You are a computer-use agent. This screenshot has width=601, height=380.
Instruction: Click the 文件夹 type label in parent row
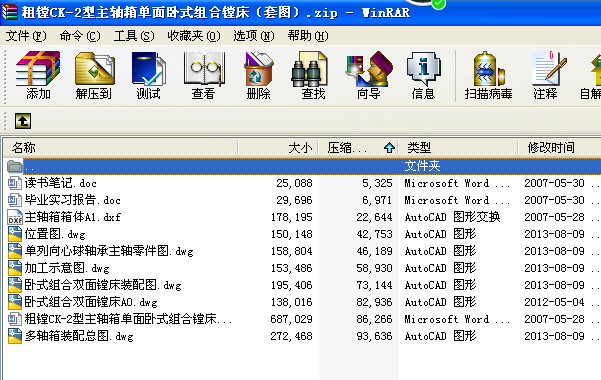422,166
